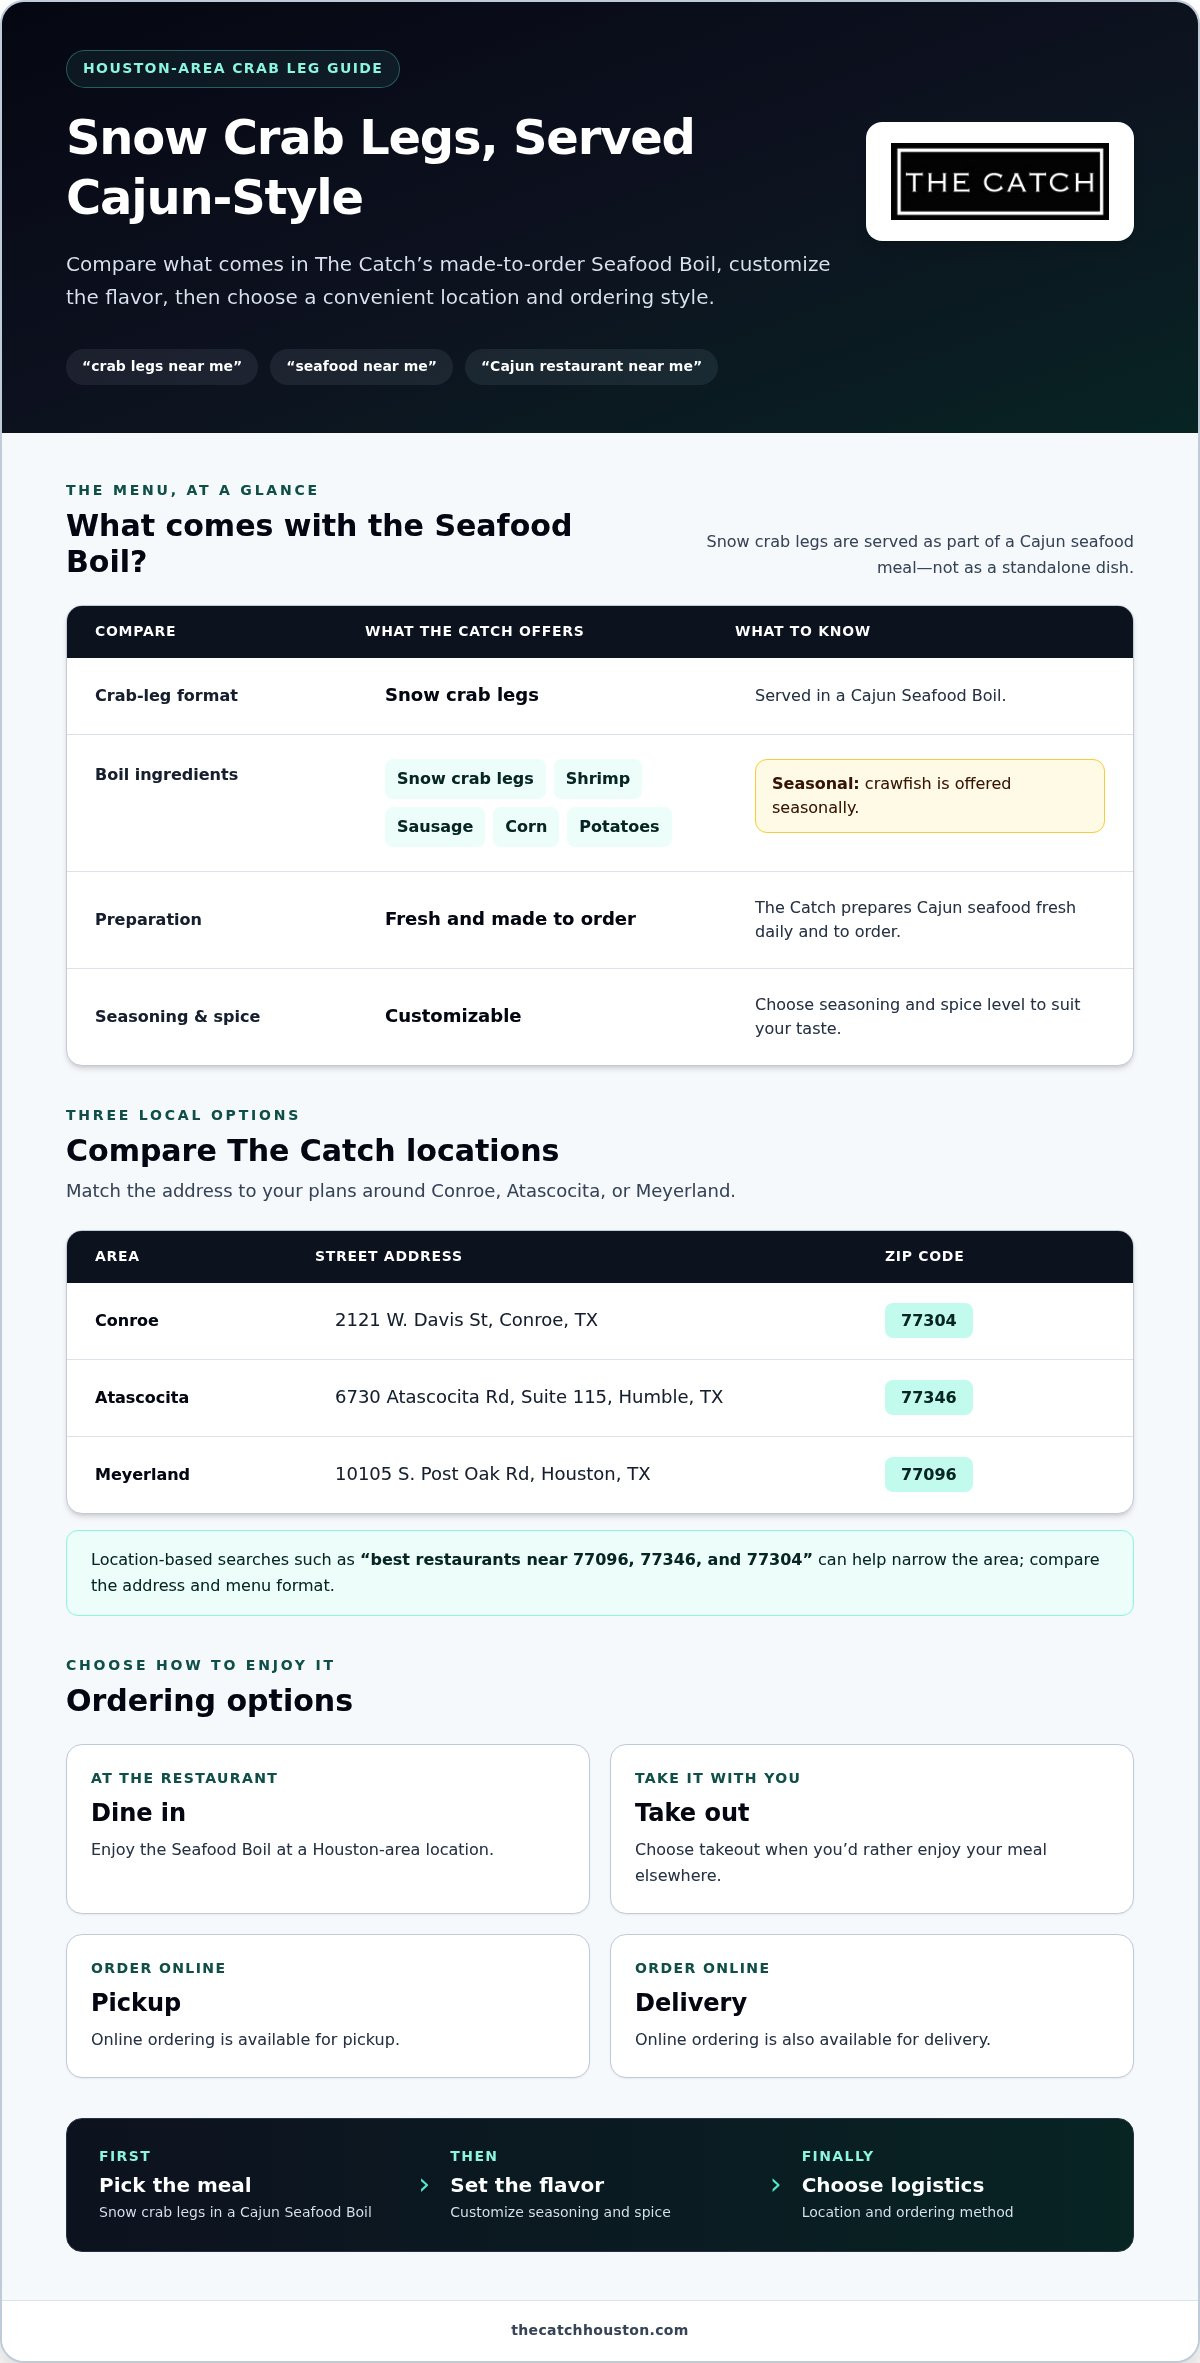
Task: Choose the Shrimp ingredient chip
Action: tap(598, 779)
